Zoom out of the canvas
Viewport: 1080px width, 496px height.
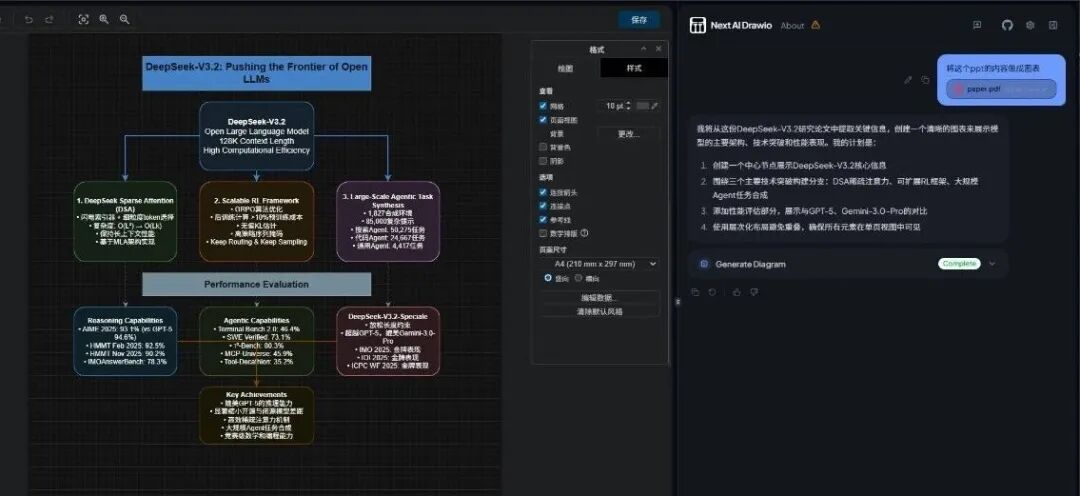tap(125, 19)
